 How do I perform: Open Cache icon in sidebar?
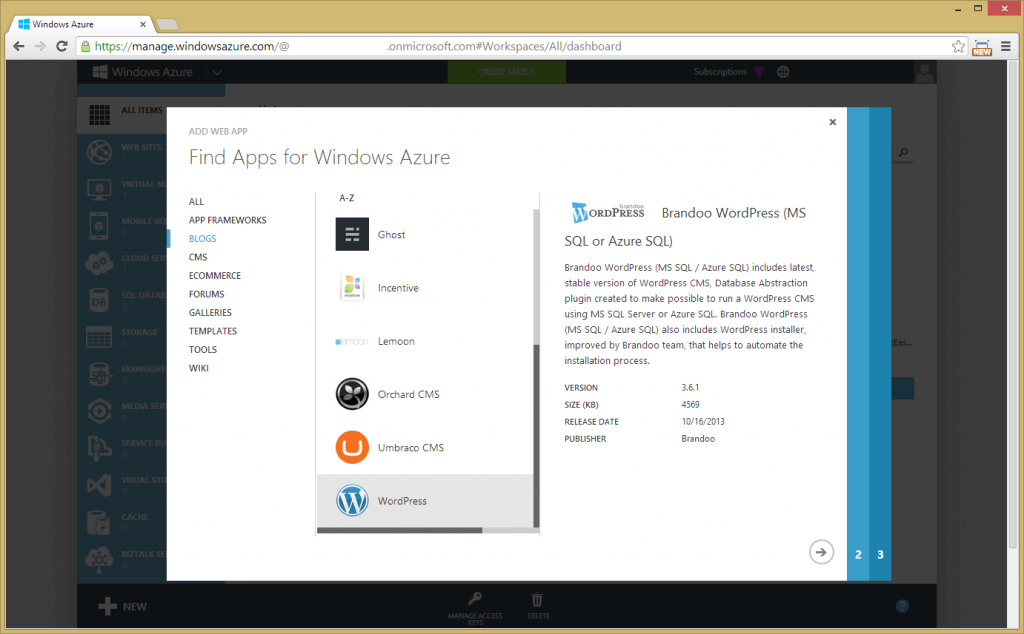click(x=99, y=522)
